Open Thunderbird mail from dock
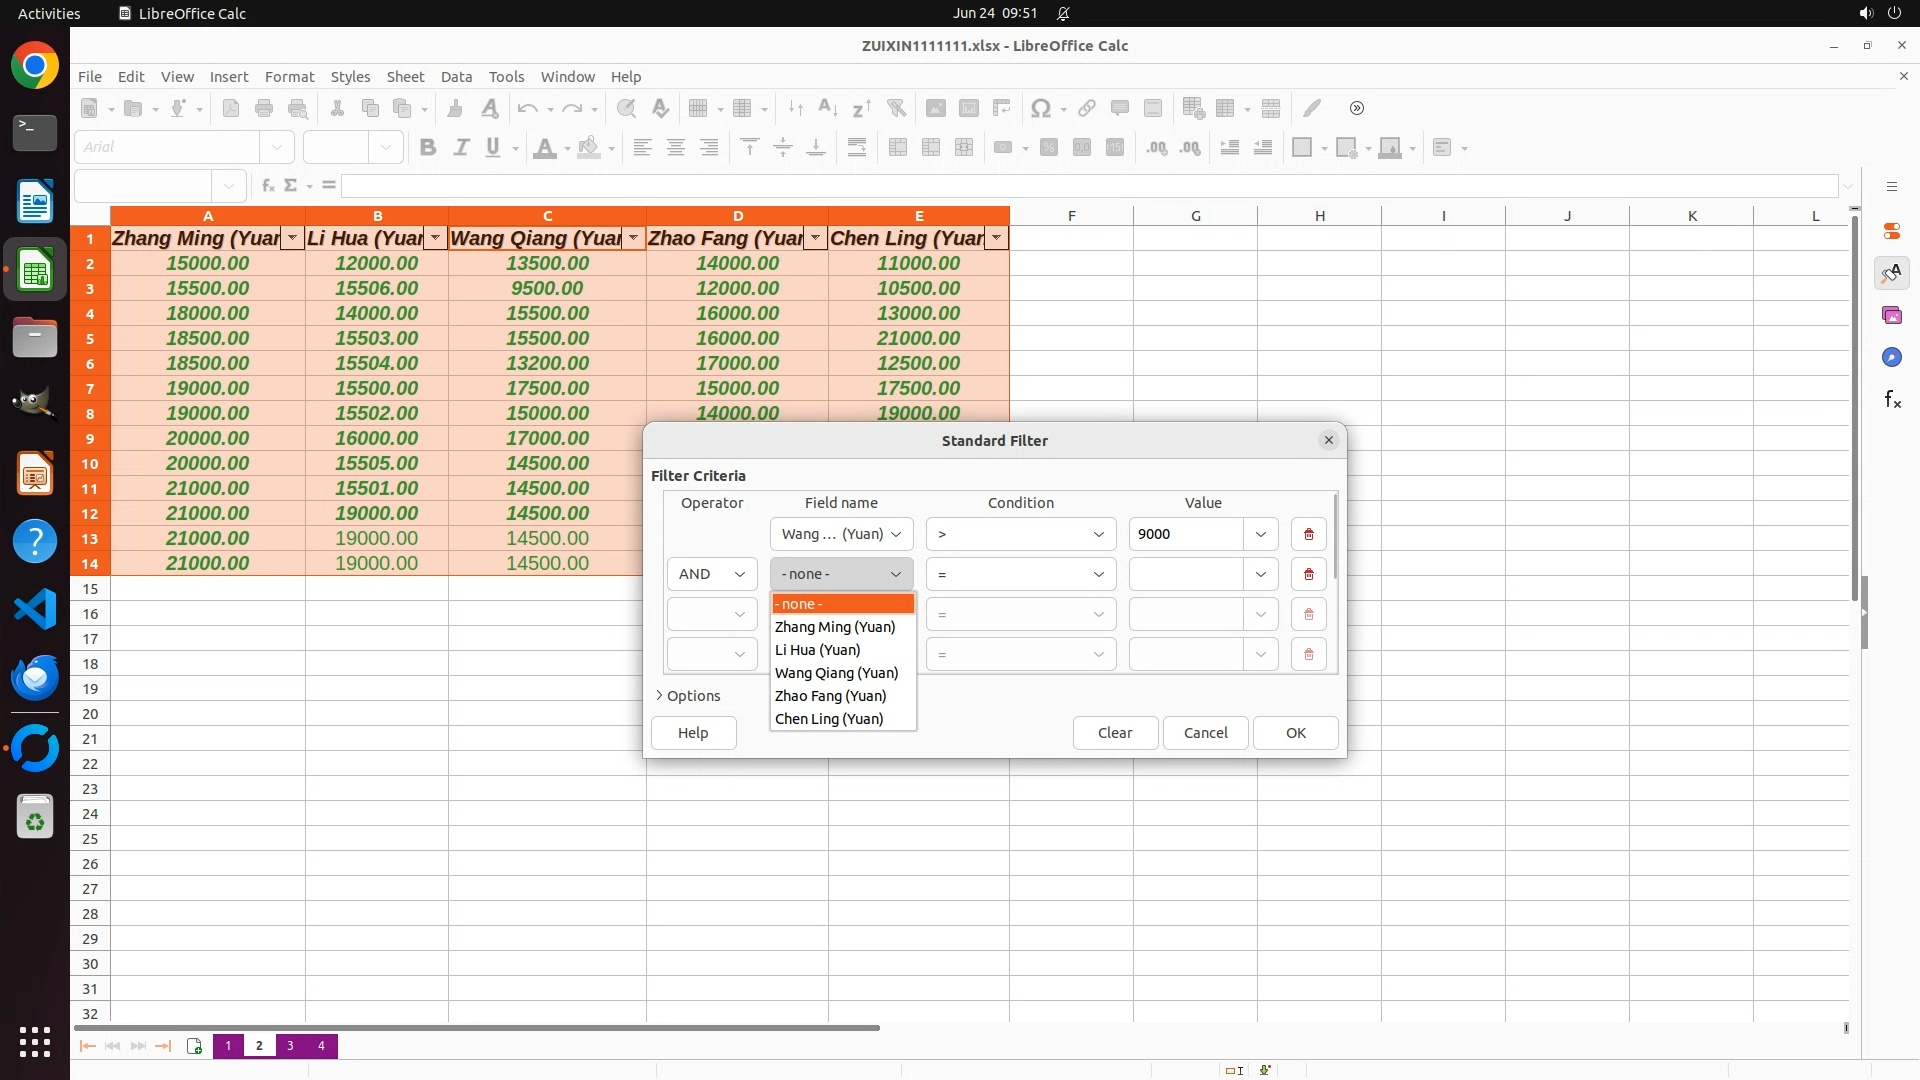This screenshot has height=1080, width=1920. [x=35, y=678]
